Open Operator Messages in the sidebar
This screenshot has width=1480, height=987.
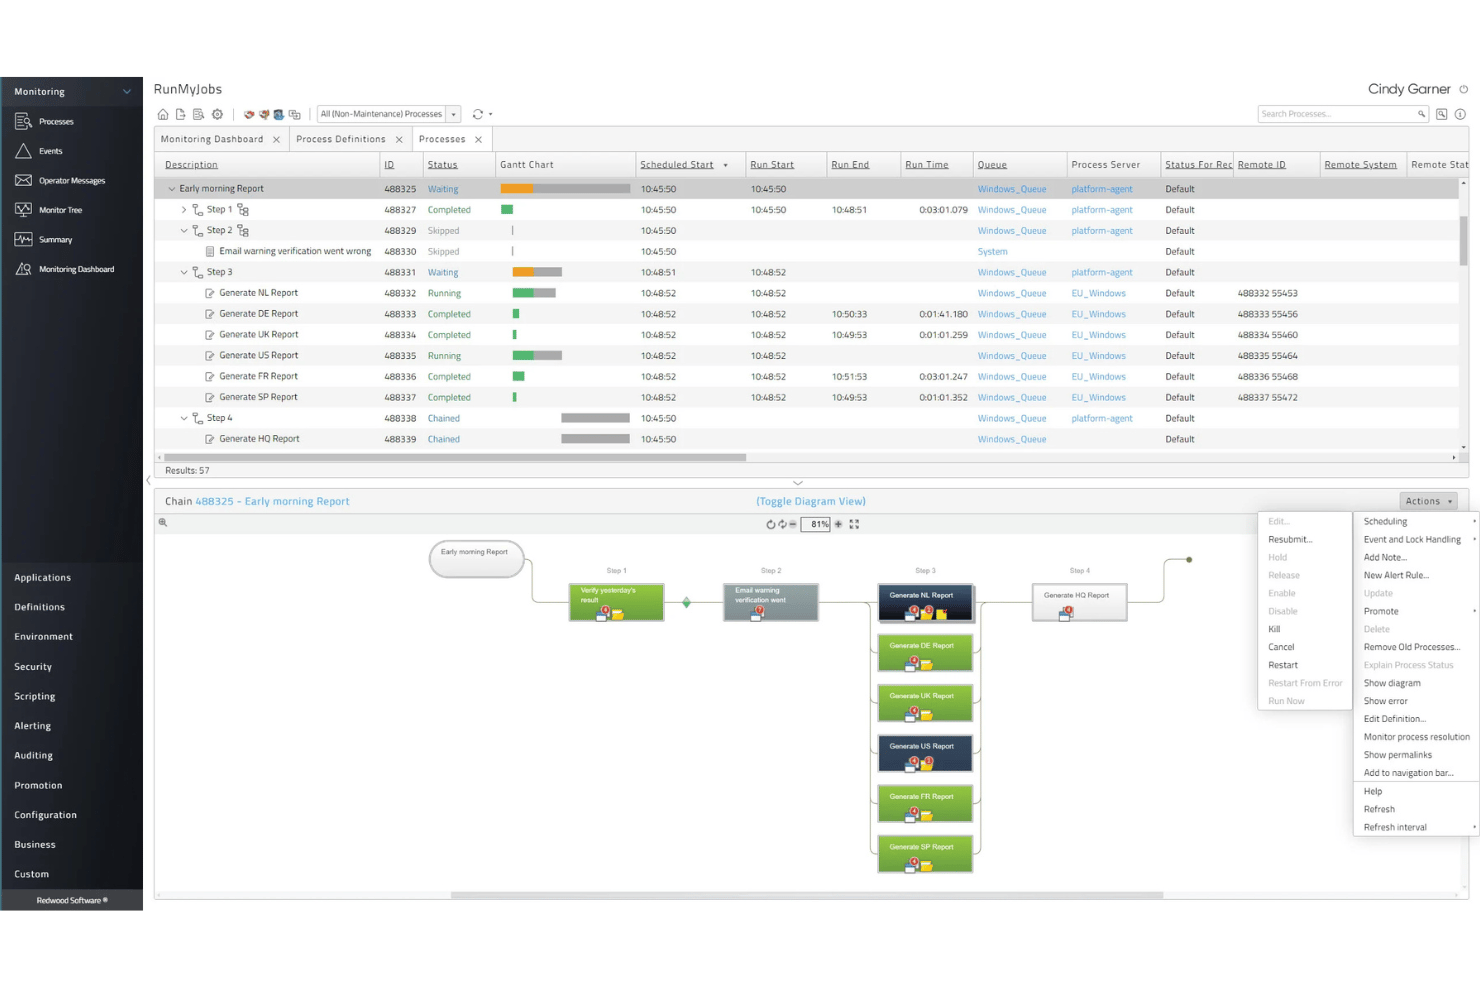(x=71, y=180)
